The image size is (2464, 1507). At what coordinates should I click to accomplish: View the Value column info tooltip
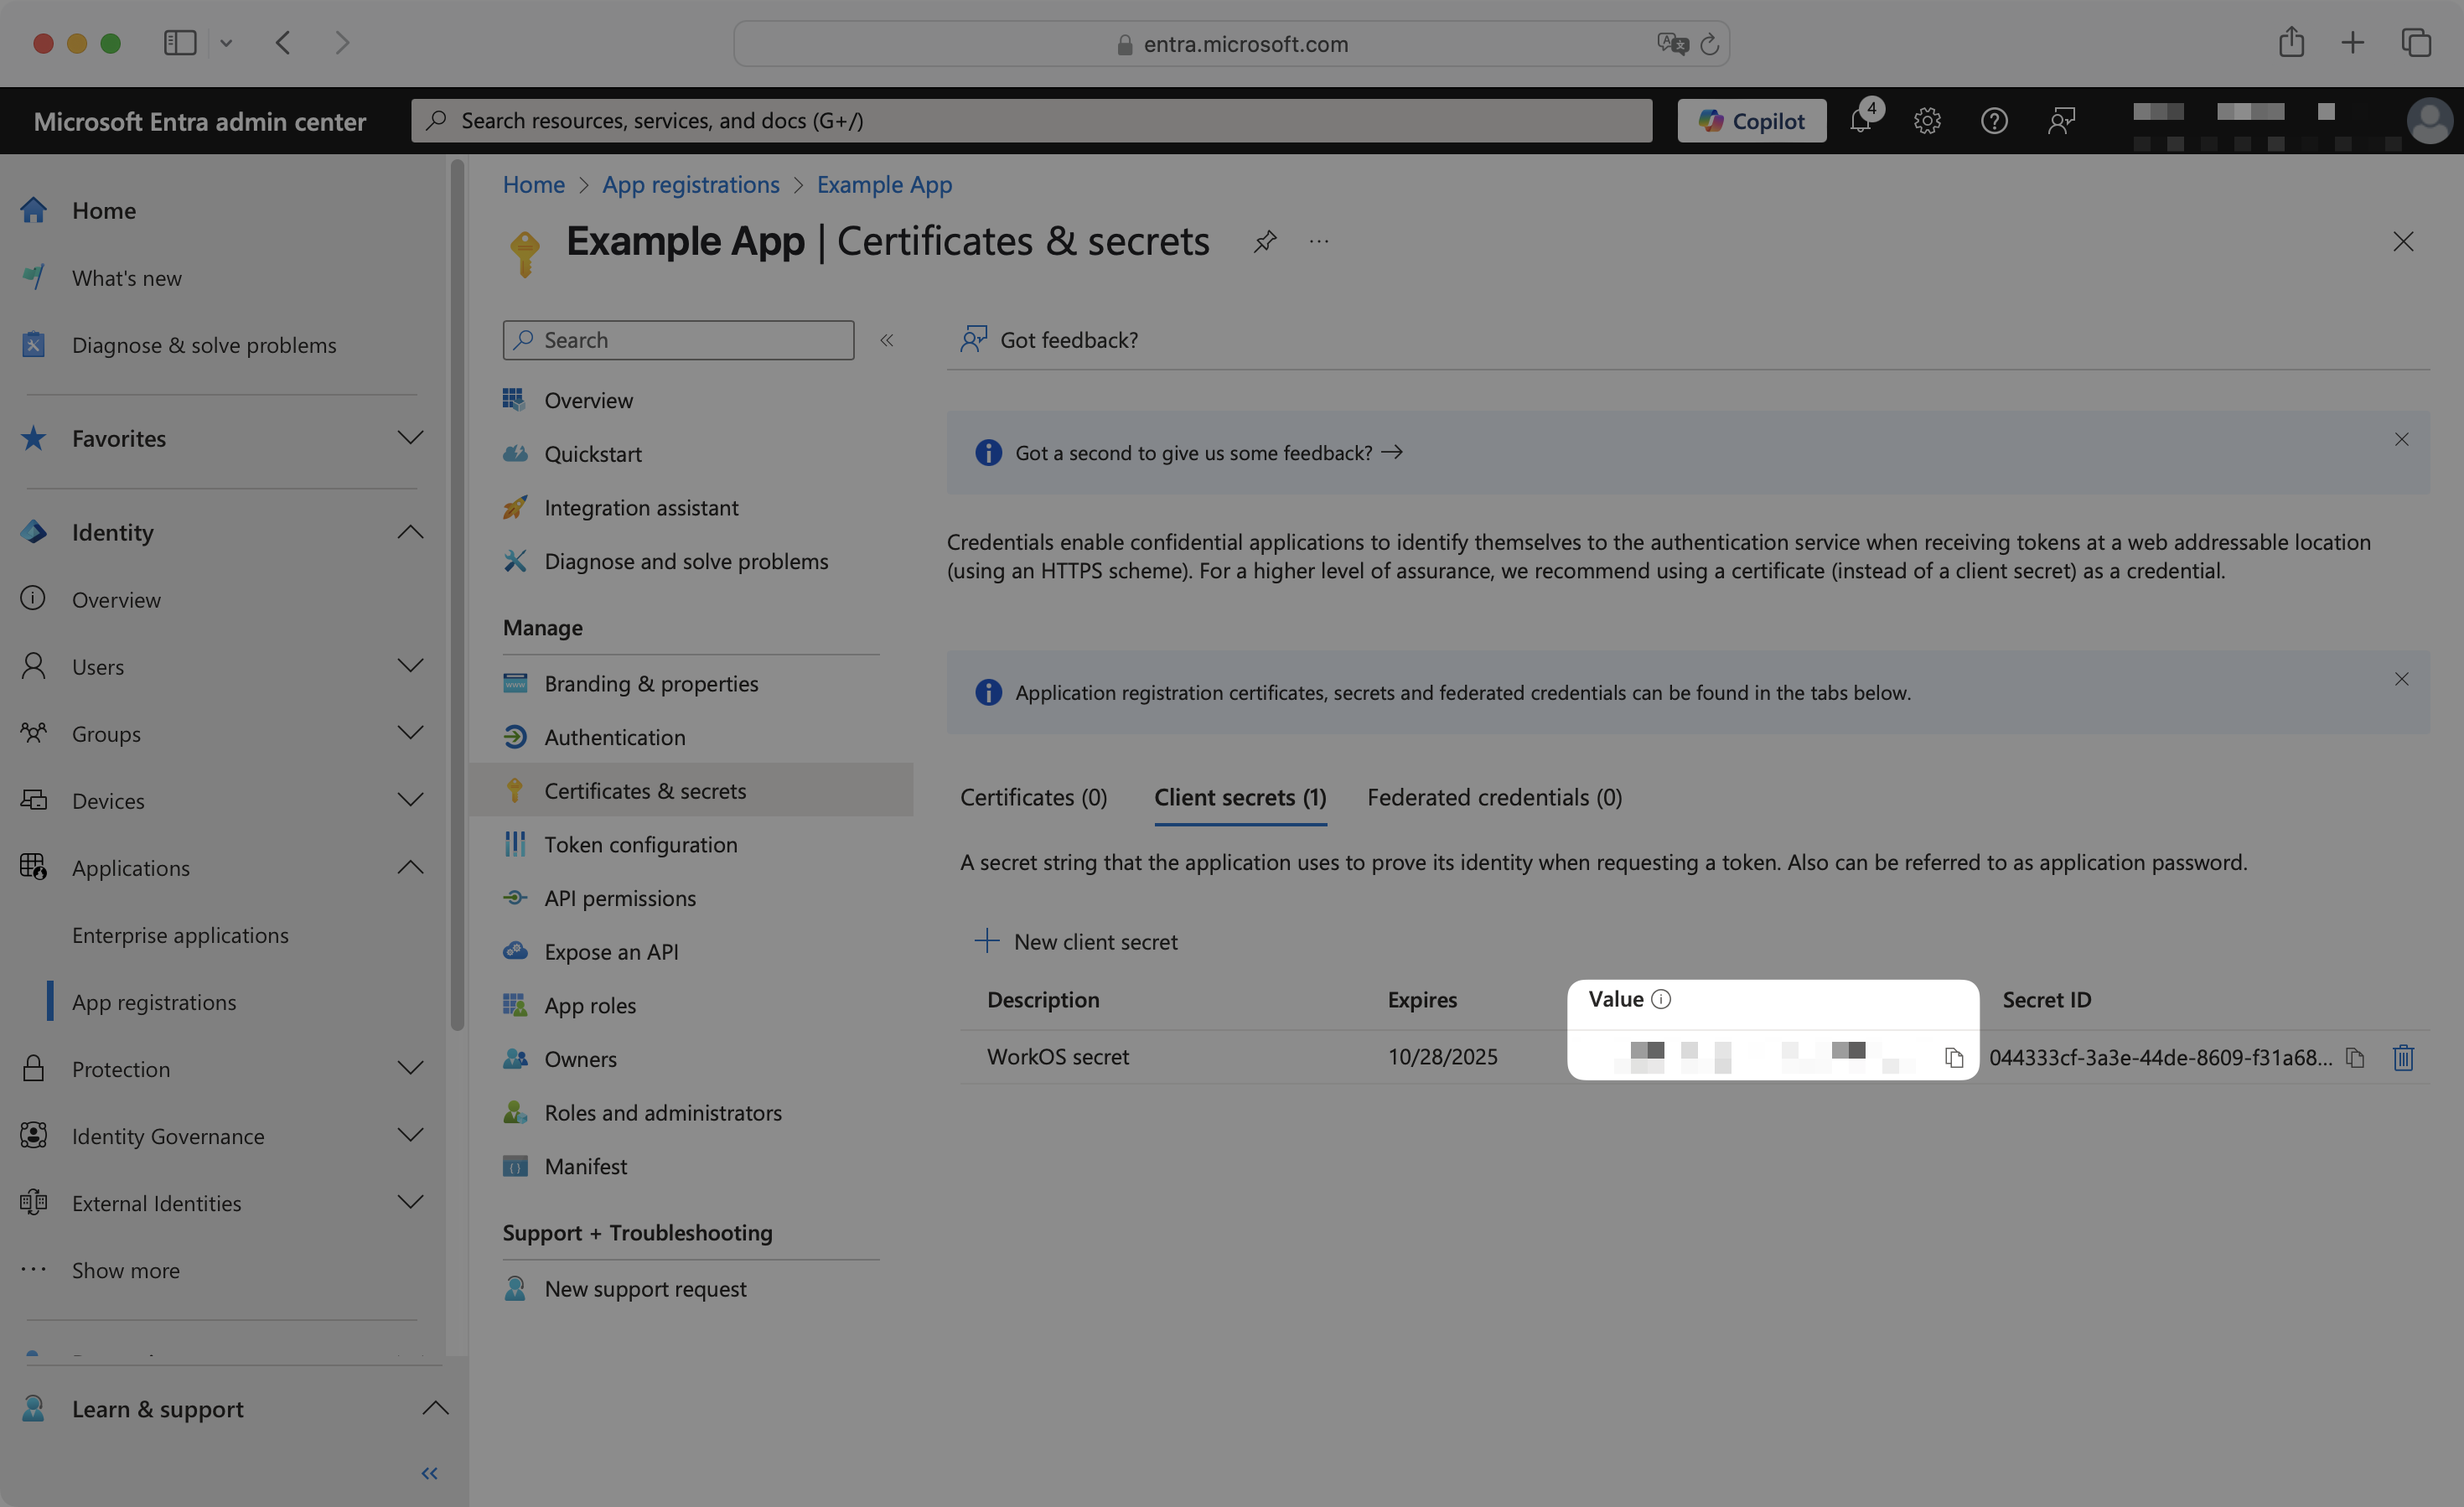tap(1662, 998)
